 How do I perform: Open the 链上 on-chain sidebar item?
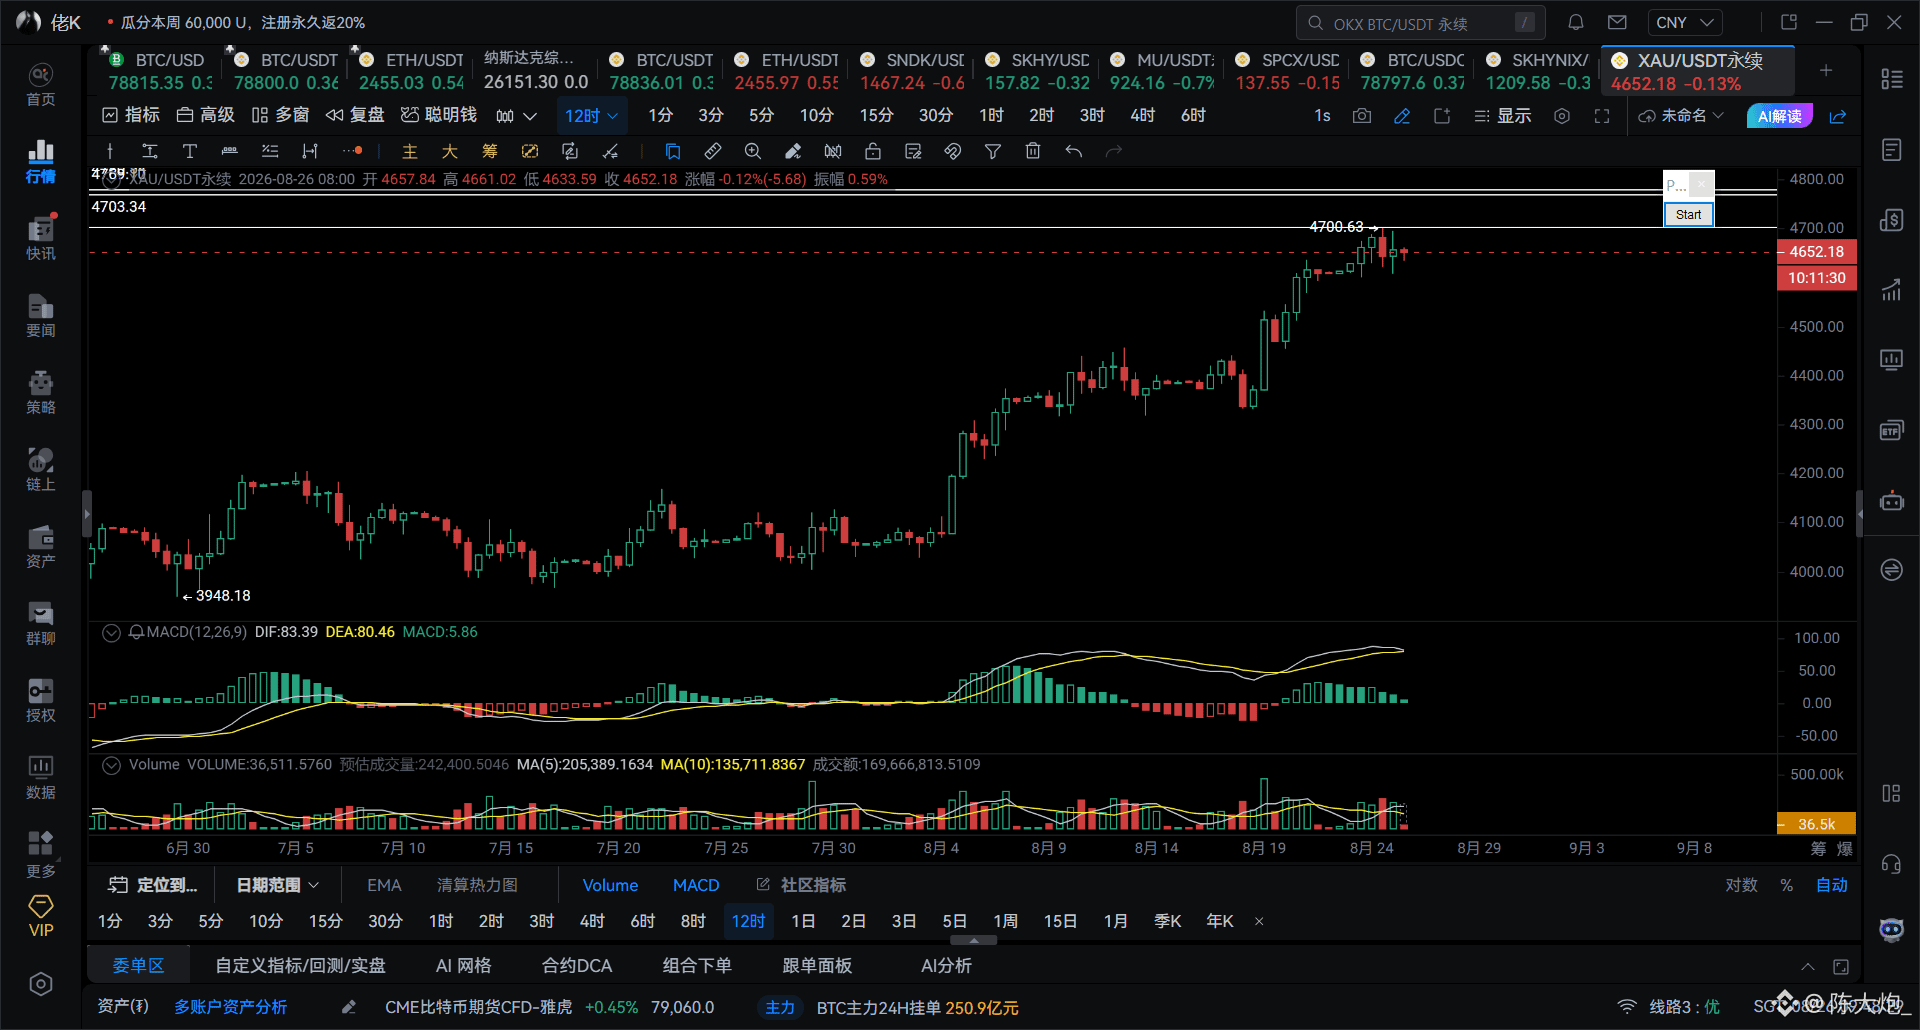(x=40, y=470)
